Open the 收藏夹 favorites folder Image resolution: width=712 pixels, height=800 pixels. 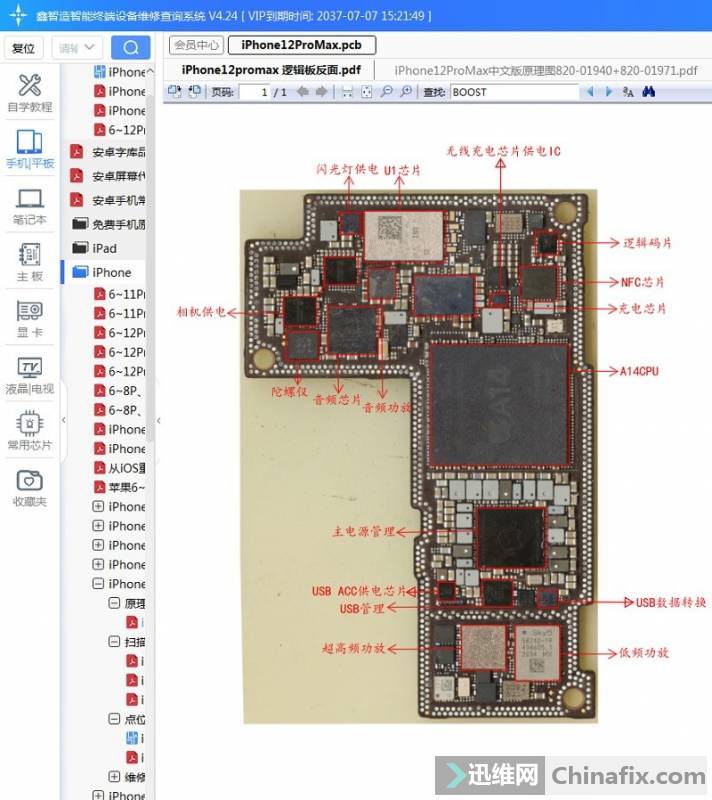tap(30, 488)
